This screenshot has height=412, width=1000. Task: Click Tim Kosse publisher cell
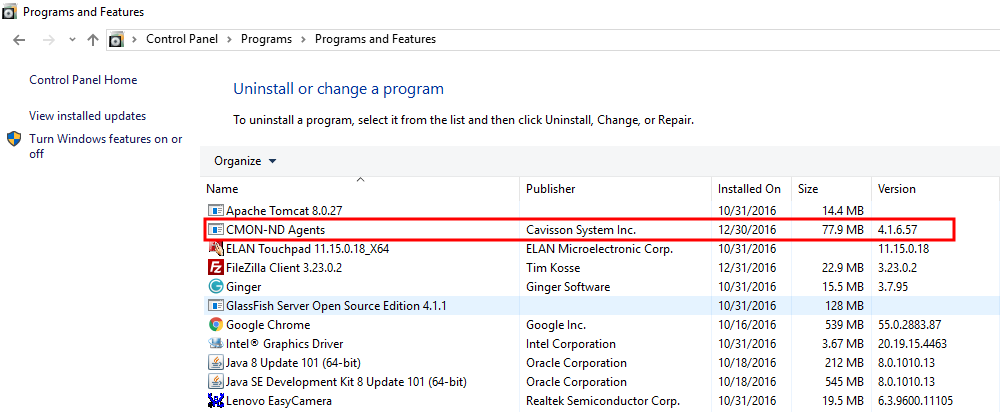pyautogui.click(x=553, y=268)
